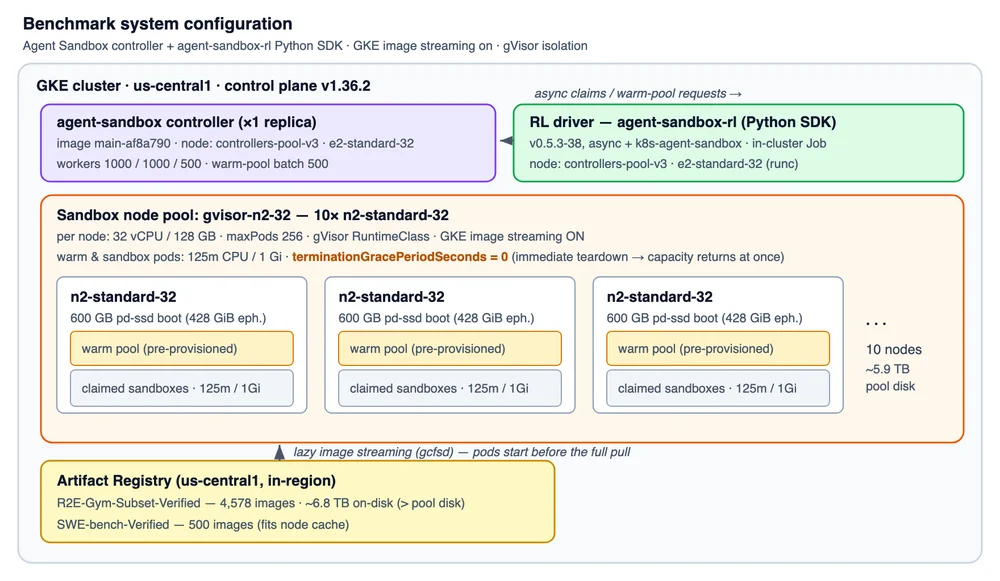Screen dimensions: 1000x581
Task: Select the subtitle mentioning gVisor isolation
Action: 305,46
